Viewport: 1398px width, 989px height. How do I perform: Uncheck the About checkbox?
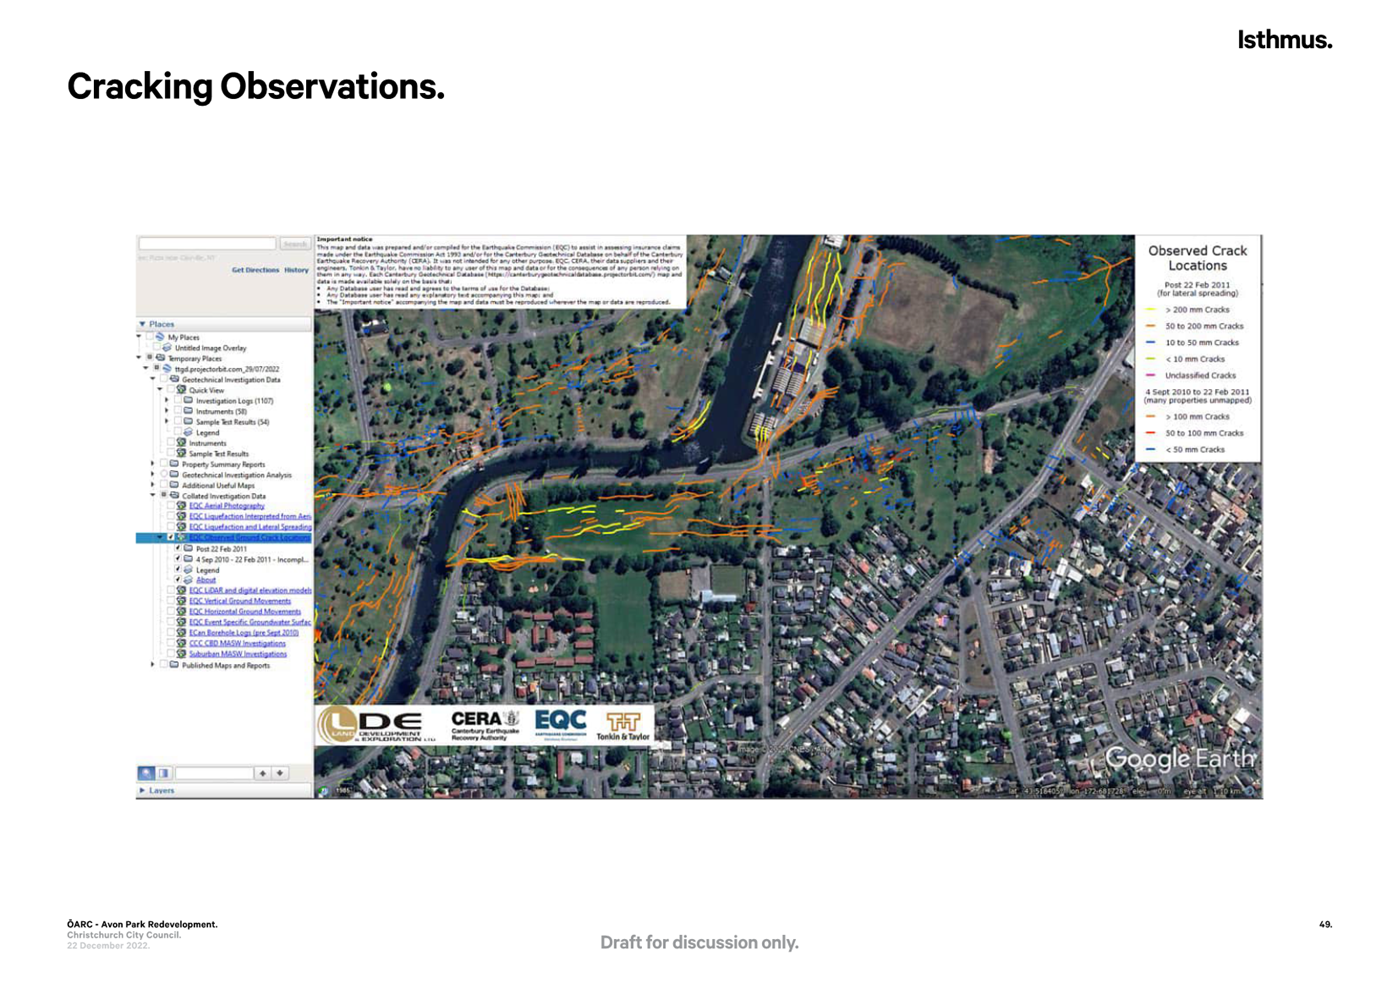178,579
